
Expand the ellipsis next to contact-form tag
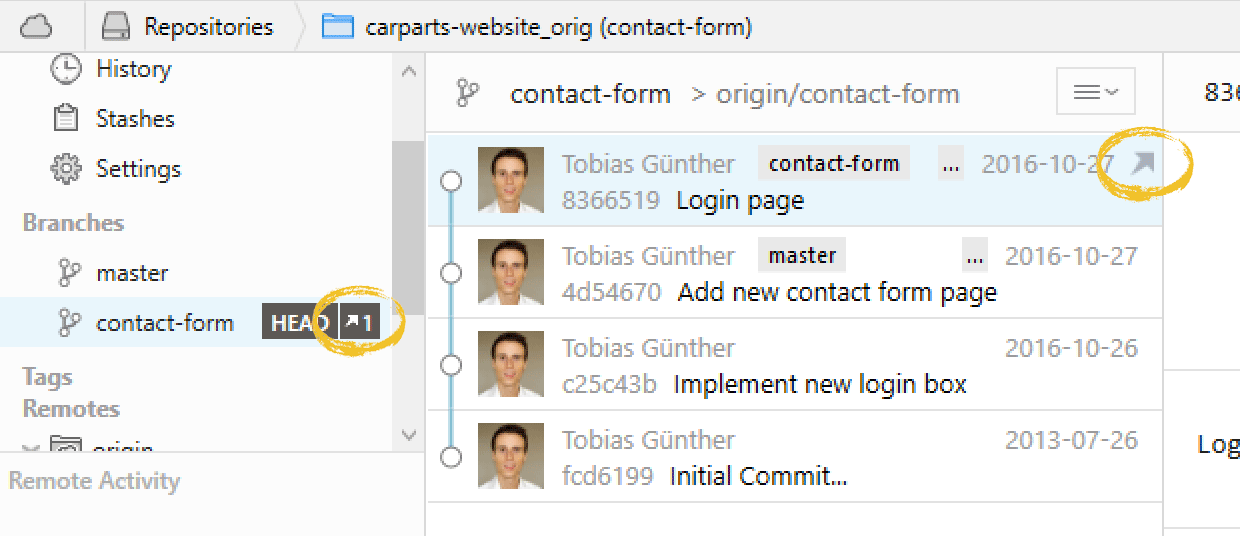coord(951,164)
